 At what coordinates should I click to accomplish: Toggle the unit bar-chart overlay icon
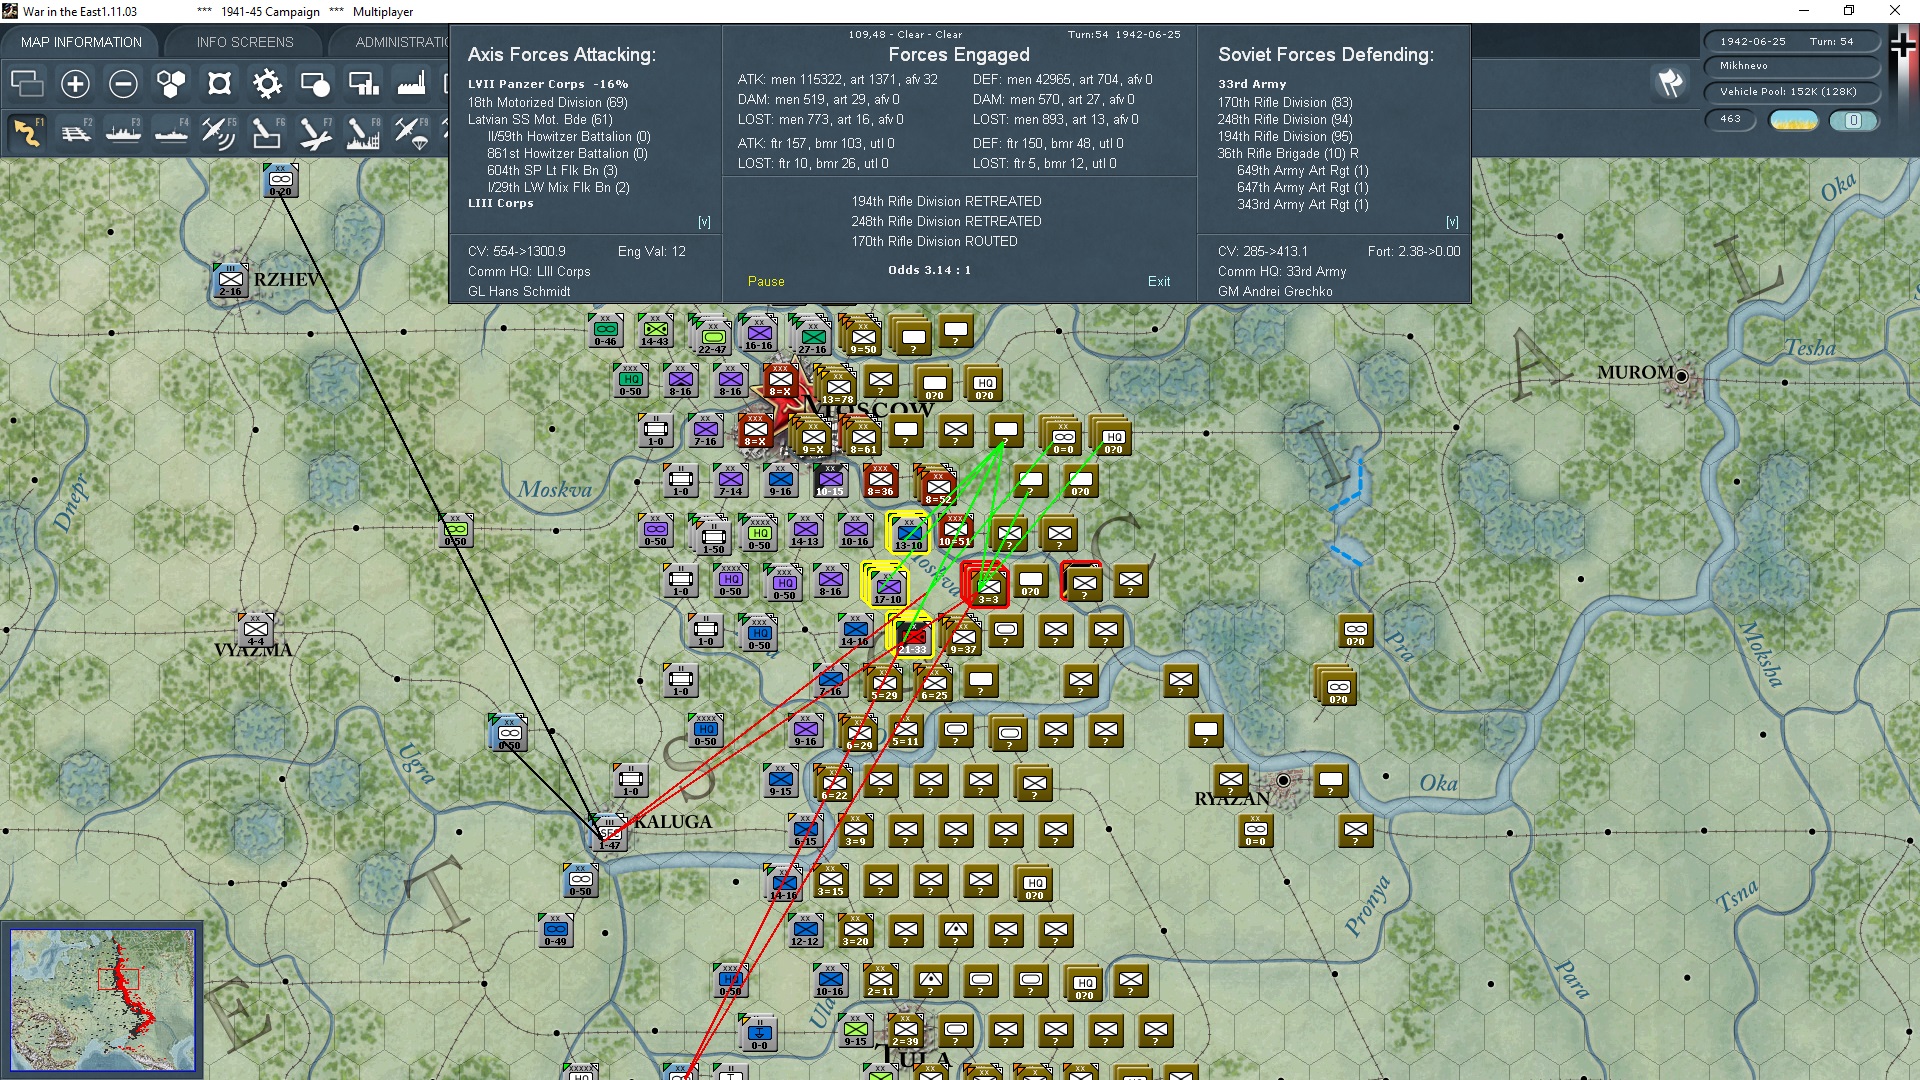click(363, 84)
